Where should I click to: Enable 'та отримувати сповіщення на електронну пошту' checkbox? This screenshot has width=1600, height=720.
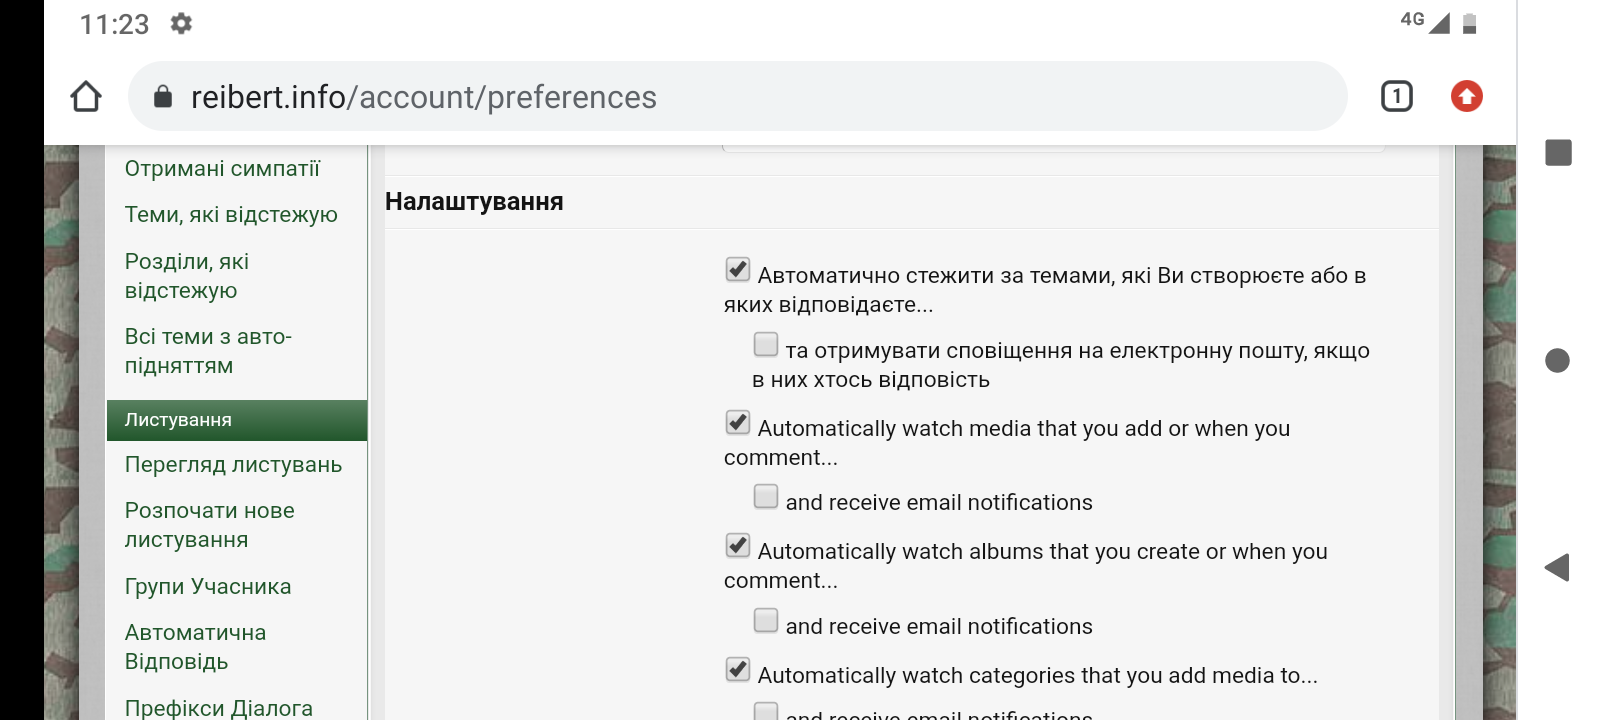coord(766,345)
